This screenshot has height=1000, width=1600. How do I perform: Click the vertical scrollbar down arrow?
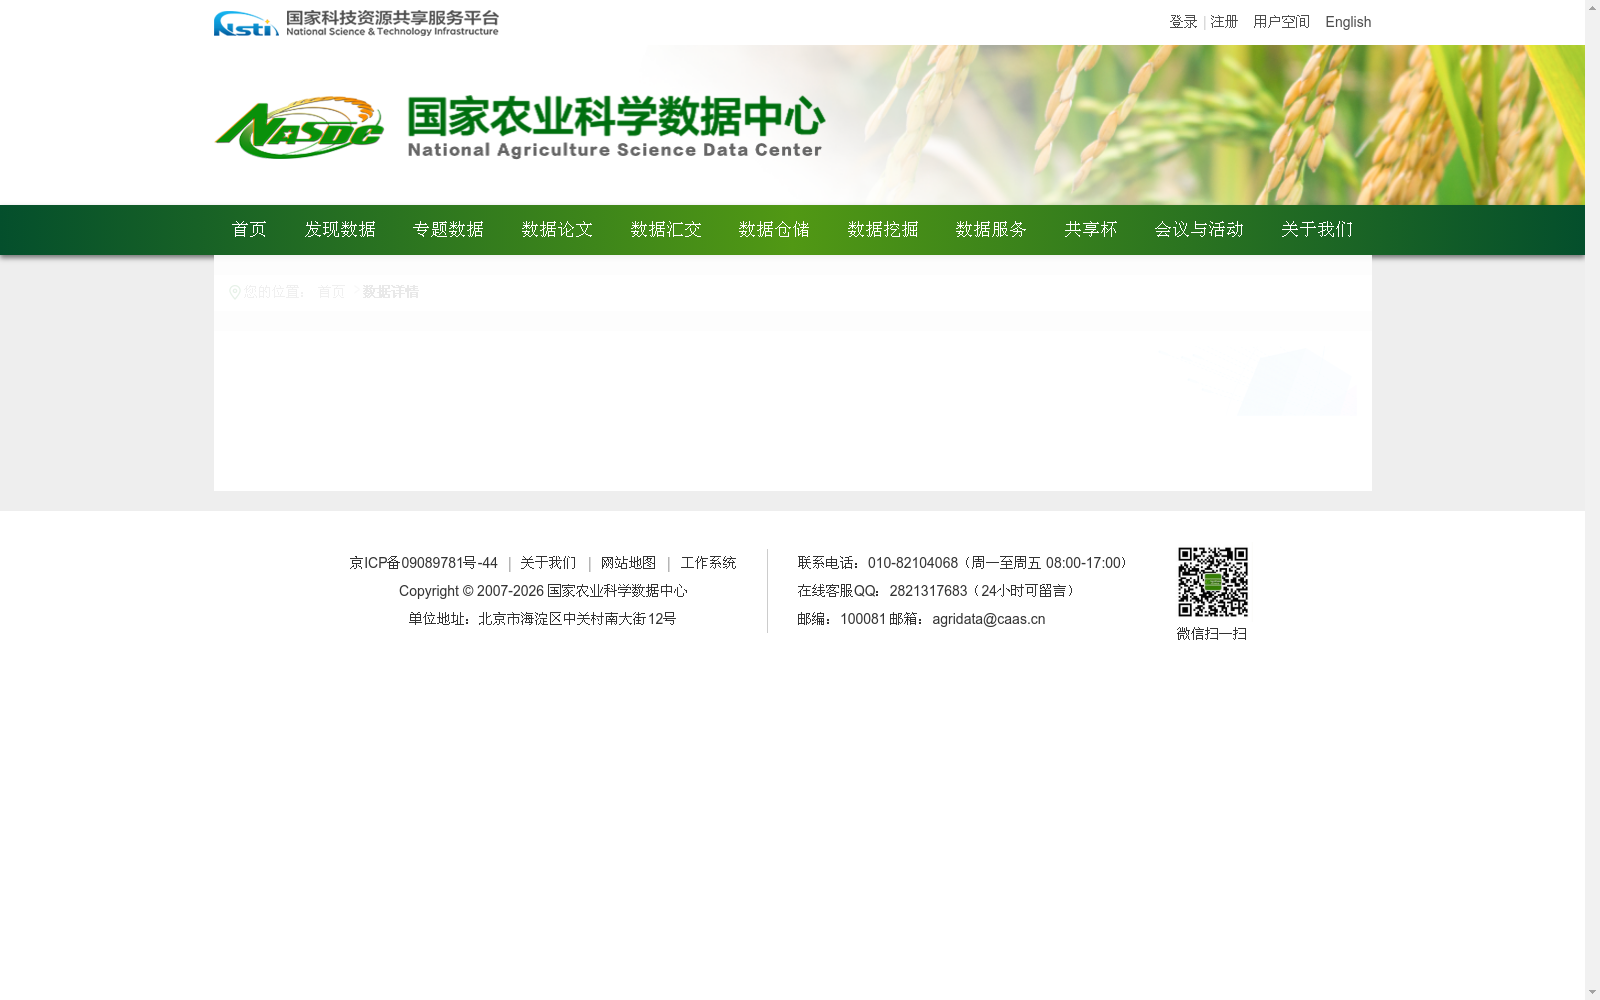pyautogui.click(x=1592, y=992)
